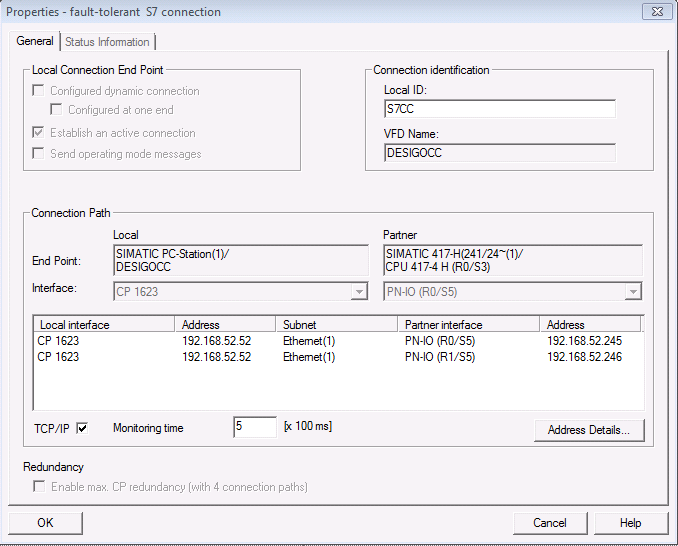678x546 pixels.
Task: Close the Properties dialog window
Action: point(654,12)
